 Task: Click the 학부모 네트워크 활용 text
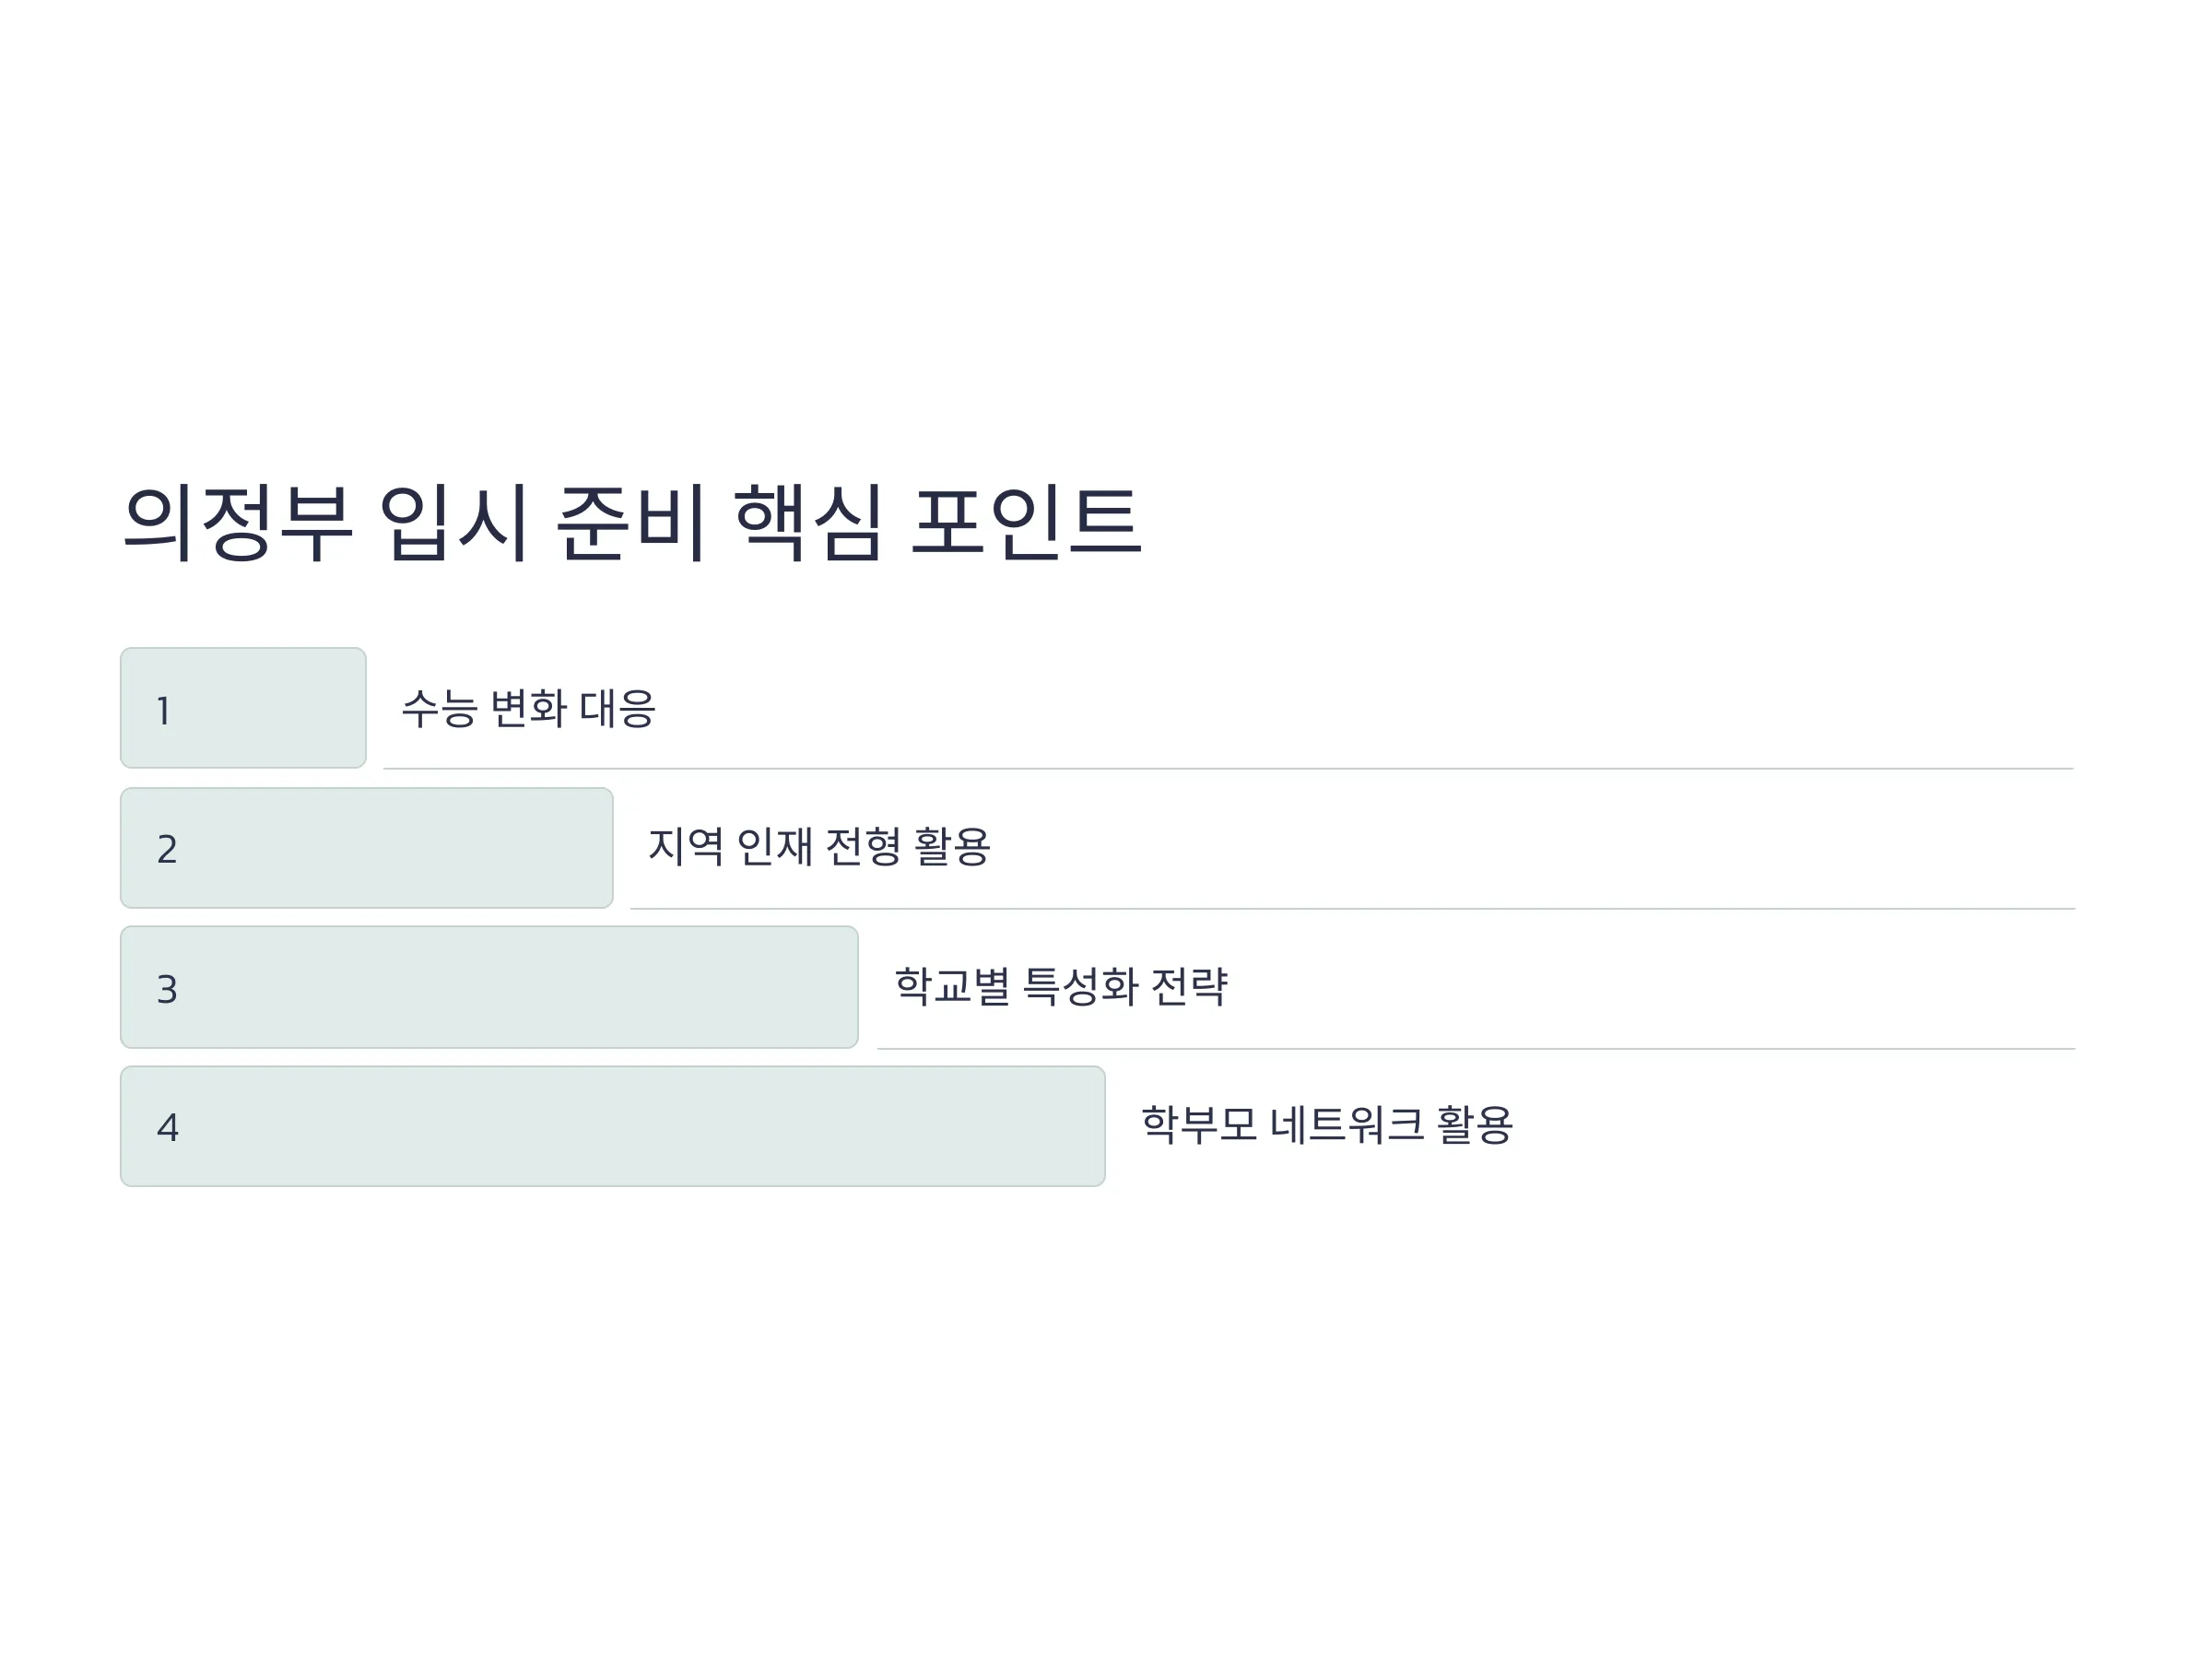[x=1327, y=1124]
